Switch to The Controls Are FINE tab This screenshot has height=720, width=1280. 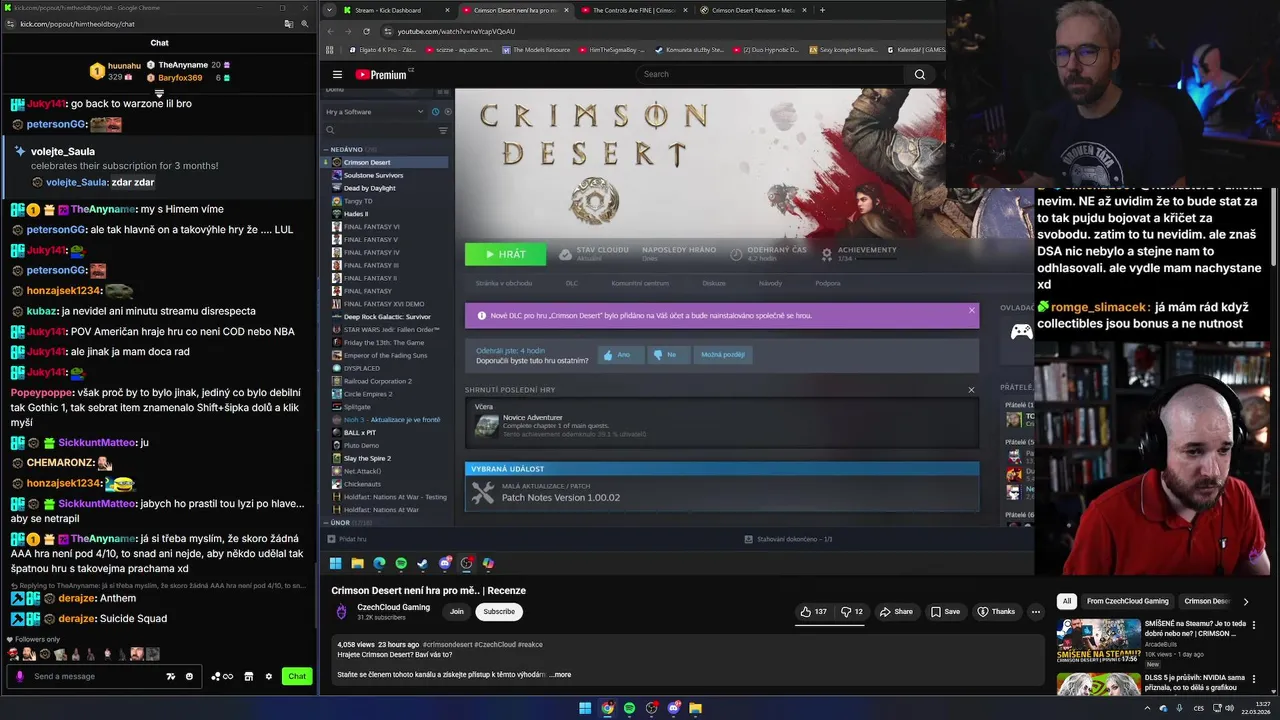tap(633, 10)
